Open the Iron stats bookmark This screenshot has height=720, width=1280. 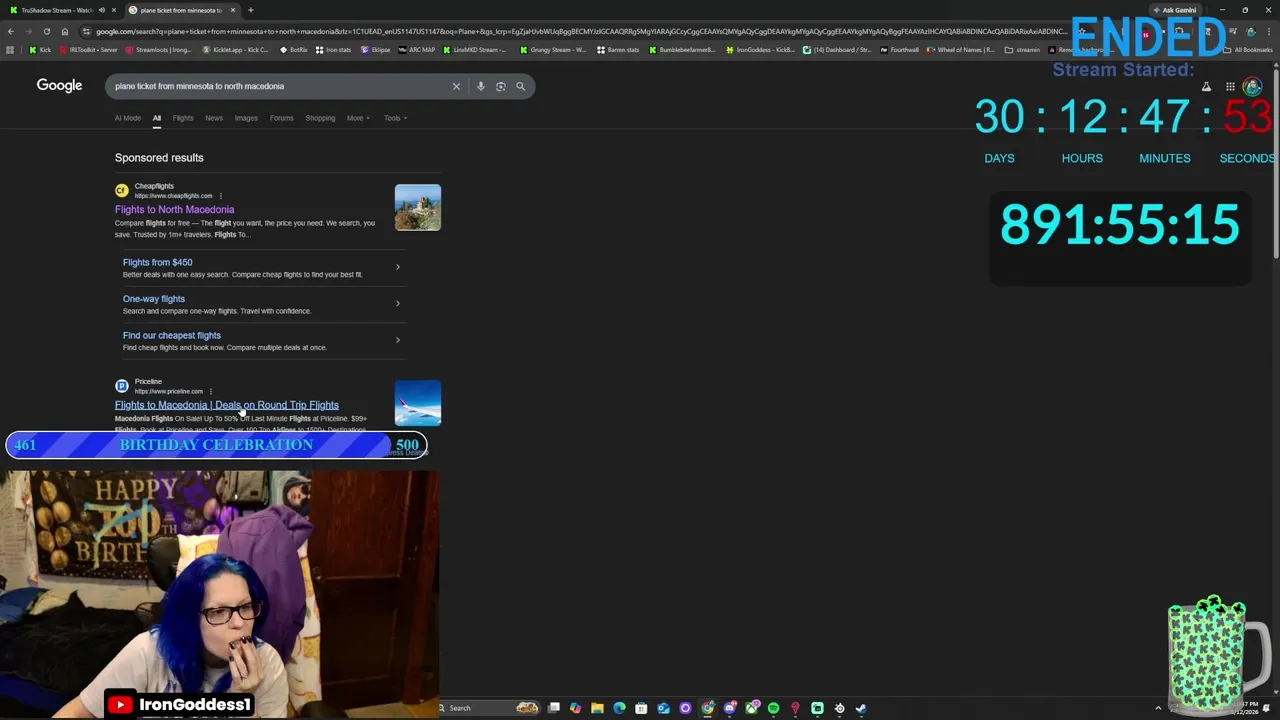pyautogui.click(x=333, y=49)
